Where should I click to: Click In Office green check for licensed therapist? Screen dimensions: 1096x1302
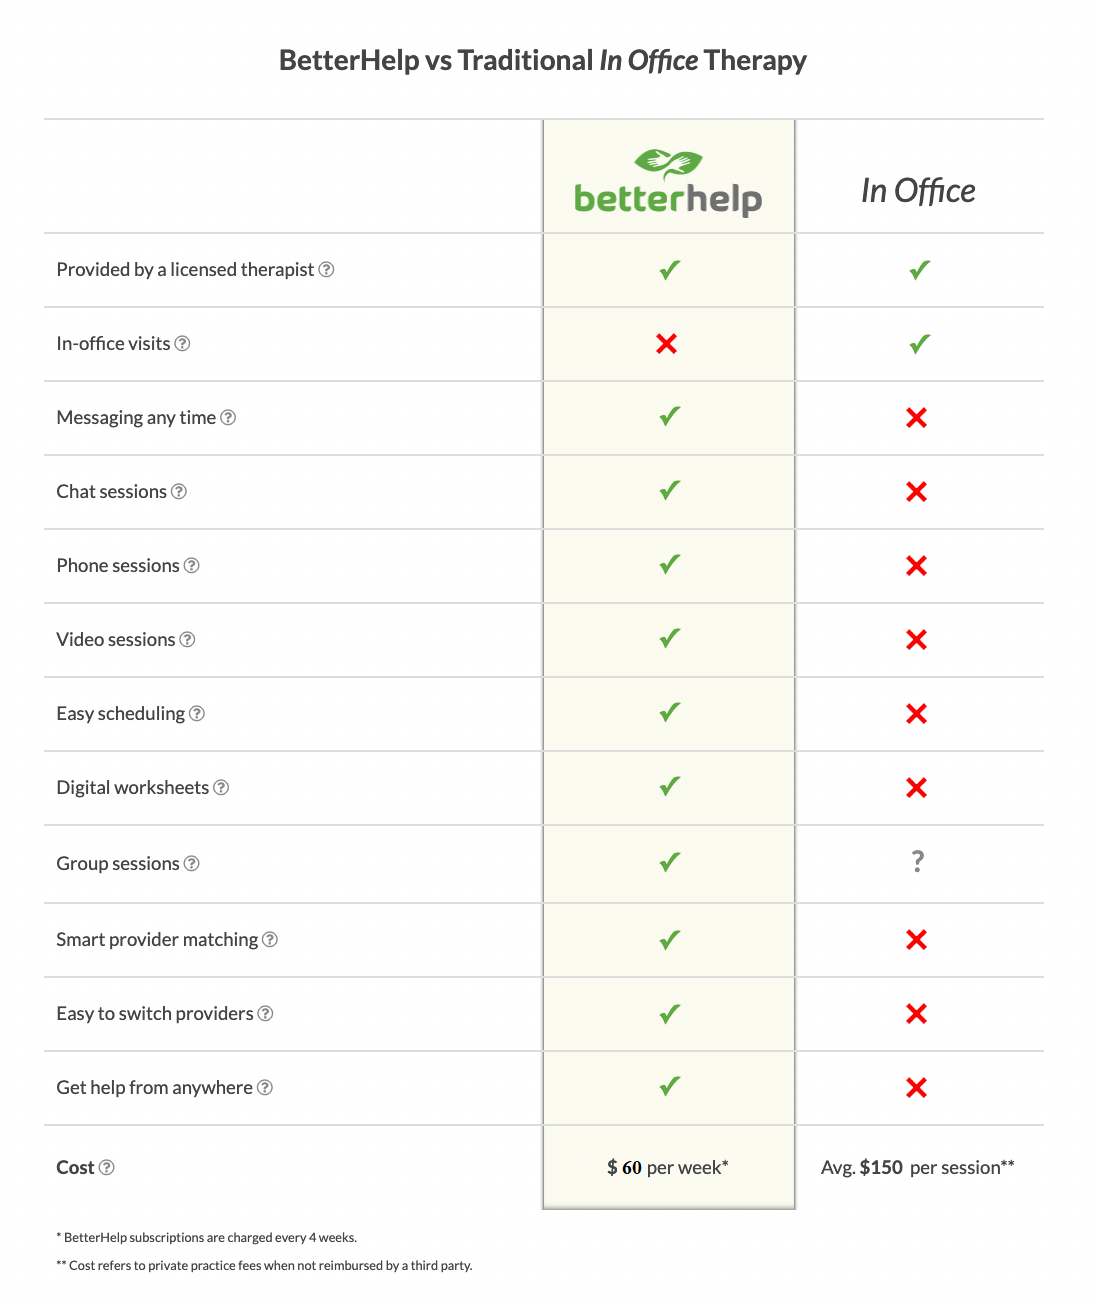tap(920, 270)
